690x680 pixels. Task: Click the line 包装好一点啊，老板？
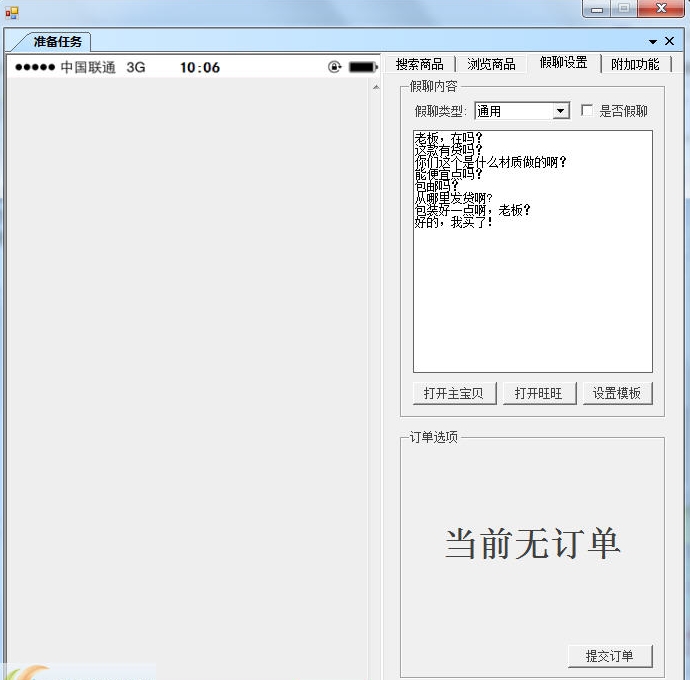pos(473,210)
